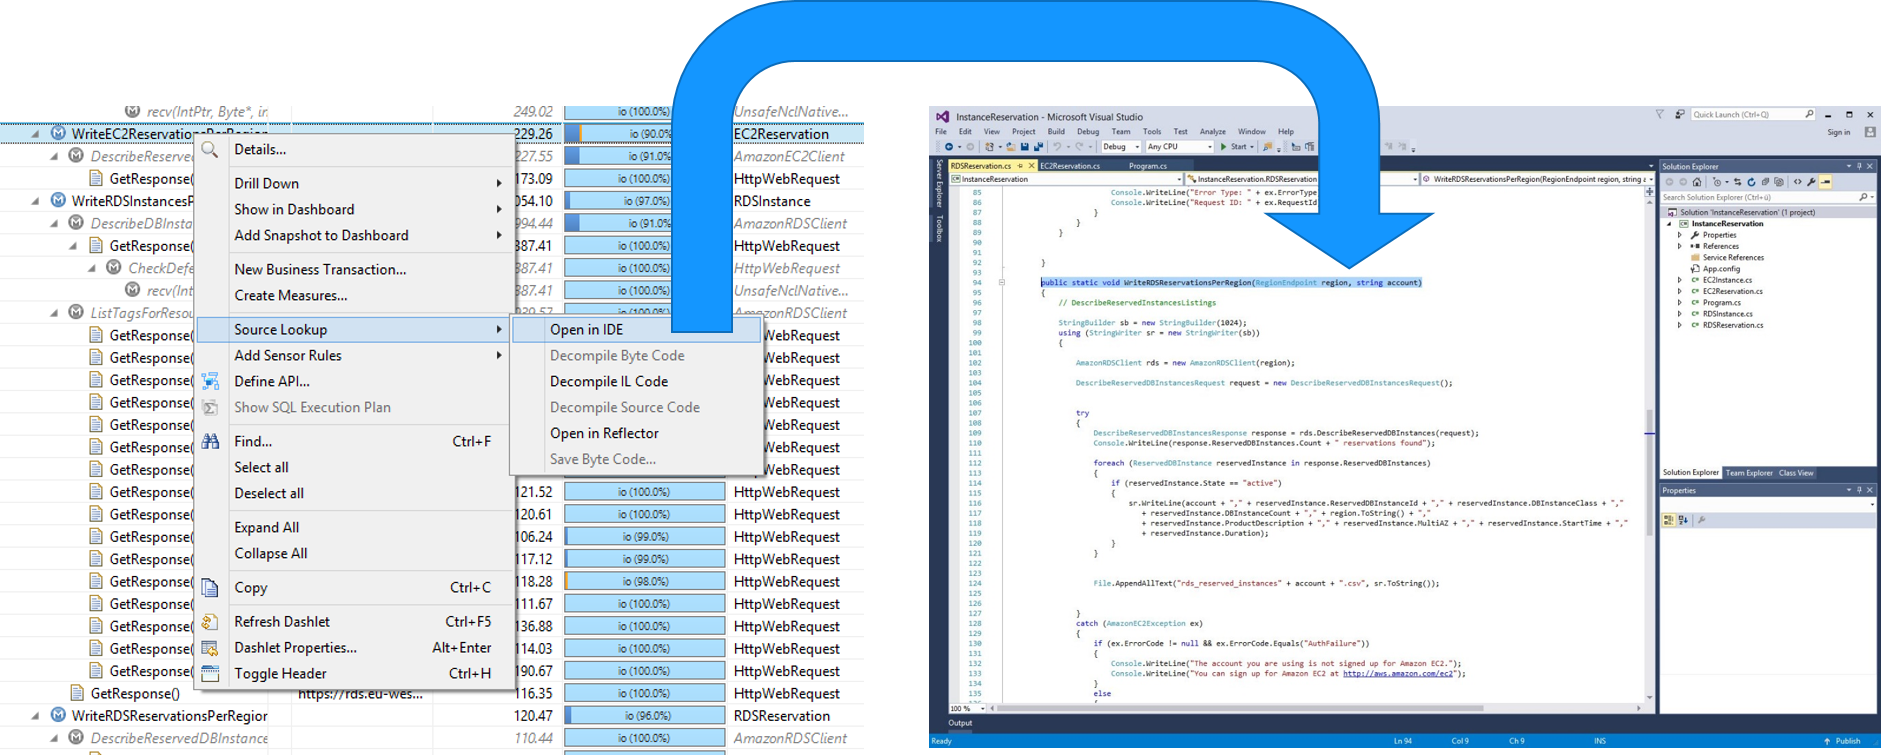
Task: Open the InstanceReservation class navigation dropdown
Action: coord(1065,179)
